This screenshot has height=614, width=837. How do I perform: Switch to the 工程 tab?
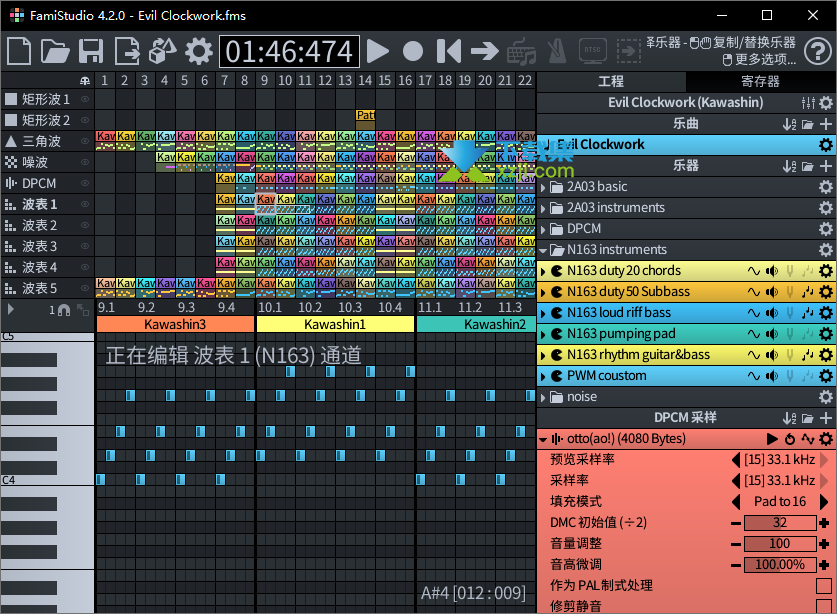tap(611, 81)
